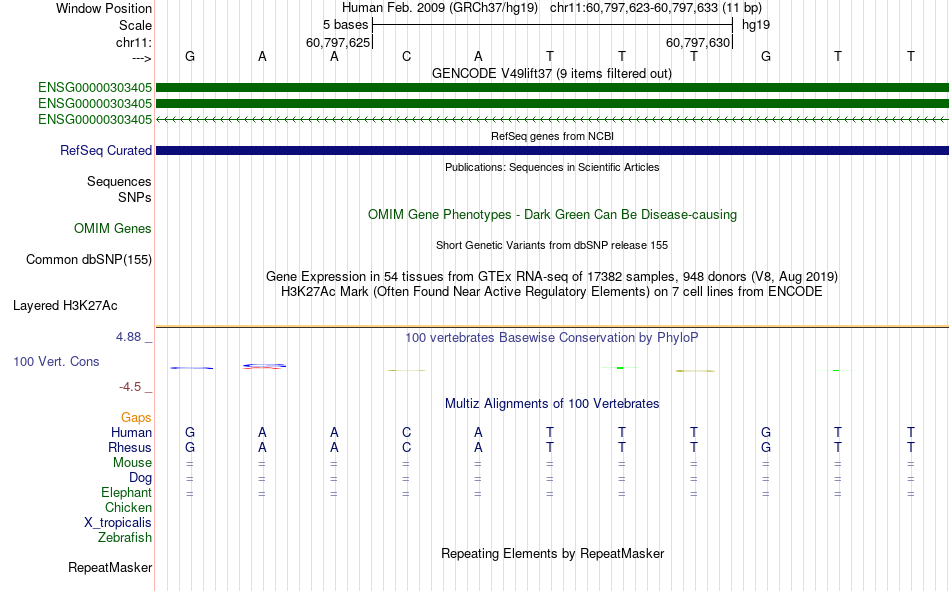Click the -4.5 PhyloP lower scale value
The image size is (950, 591).
[x=130, y=387]
